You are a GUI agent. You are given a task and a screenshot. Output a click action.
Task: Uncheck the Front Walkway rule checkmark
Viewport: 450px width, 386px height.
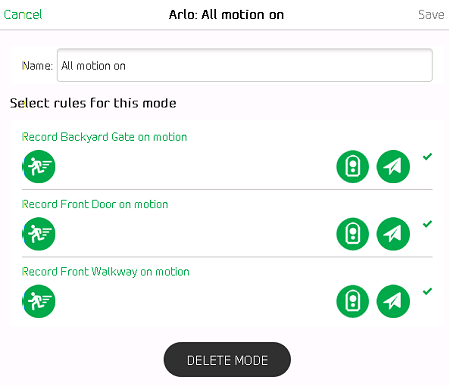[427, 291]
